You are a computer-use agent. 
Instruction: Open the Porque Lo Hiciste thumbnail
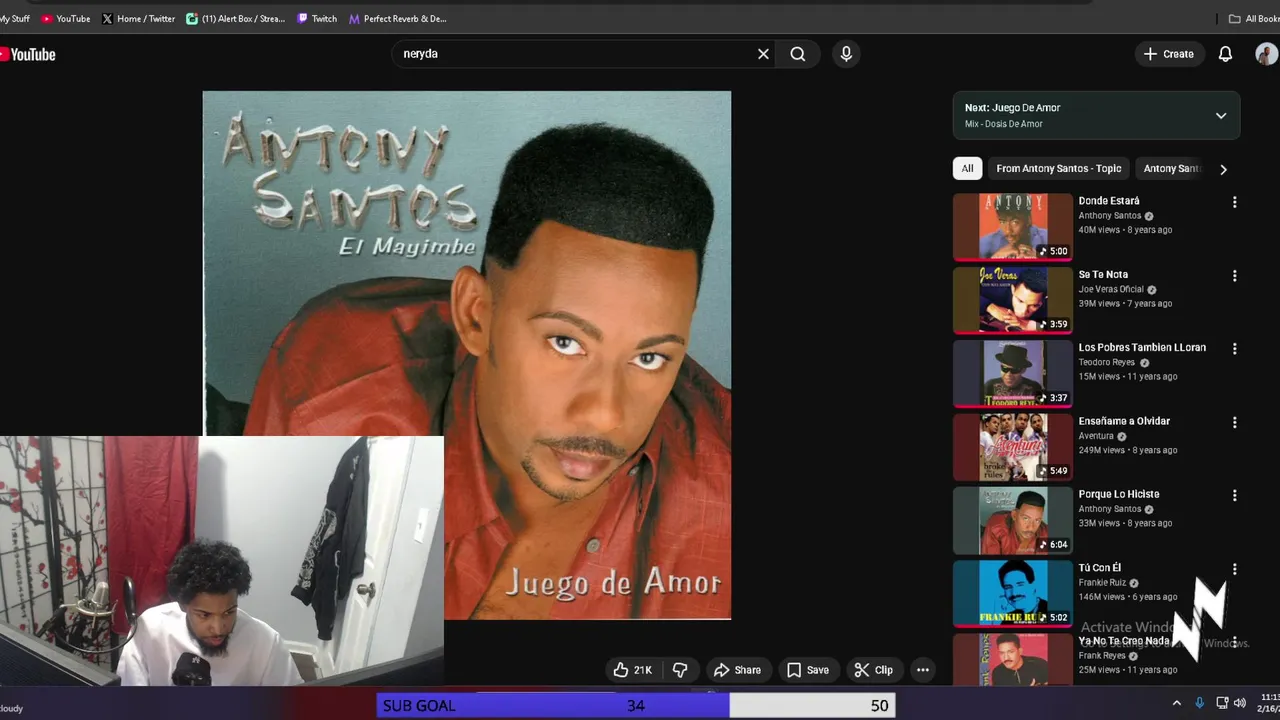tap(1012, 520)
